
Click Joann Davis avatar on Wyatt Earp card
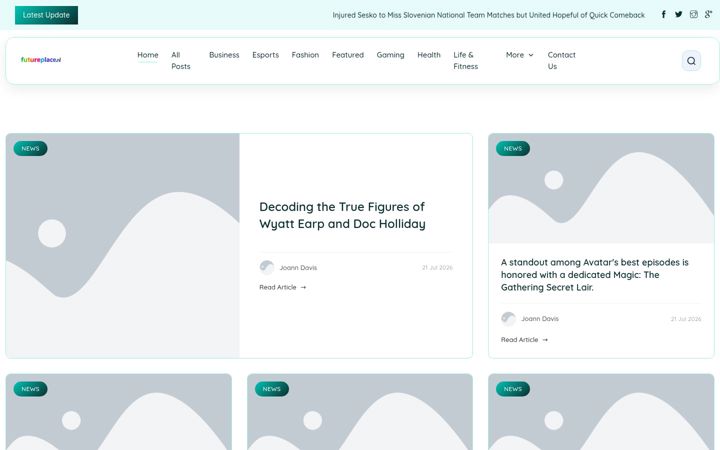(x=267, y=267)
